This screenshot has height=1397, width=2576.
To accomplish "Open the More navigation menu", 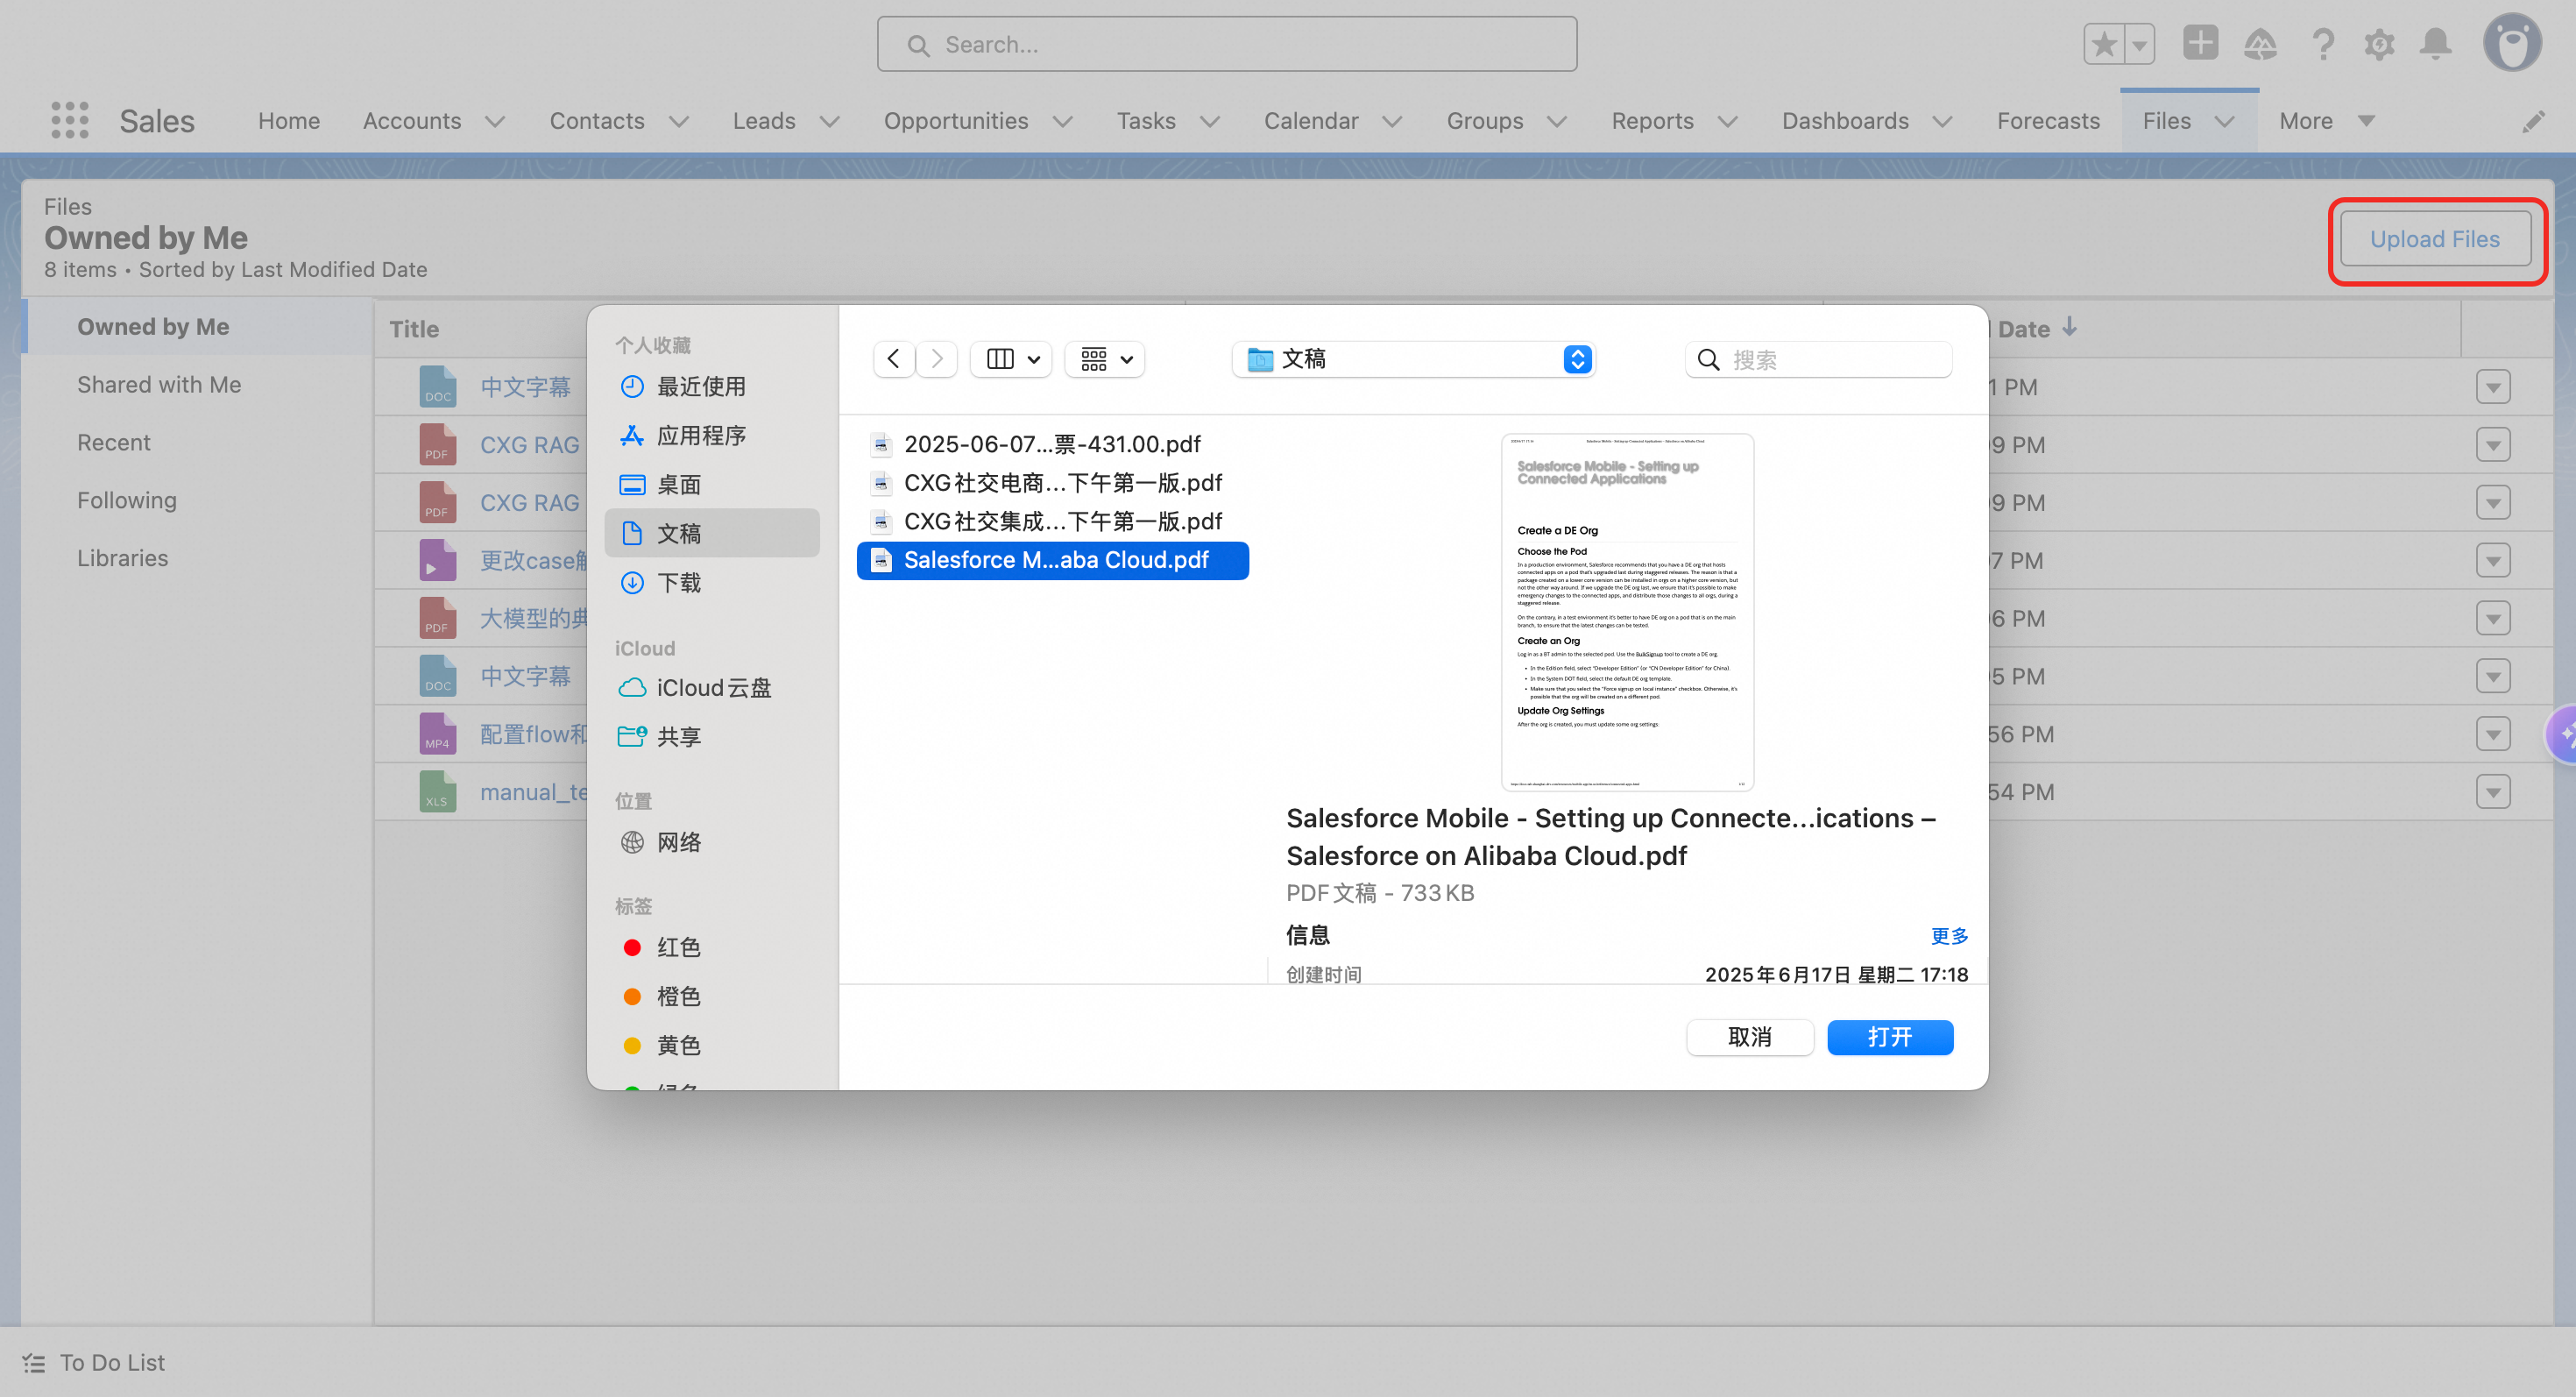I will pos(2326,121).
